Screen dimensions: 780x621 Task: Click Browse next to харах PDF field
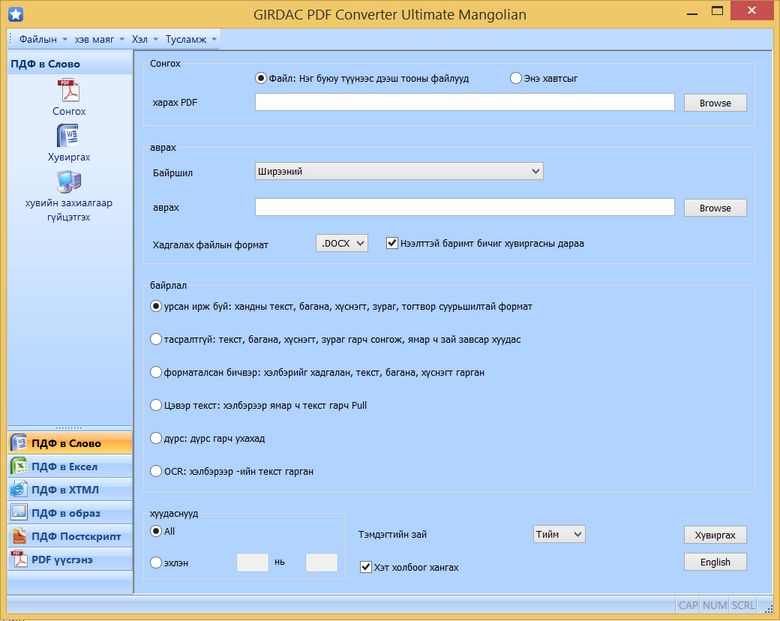point(715,103)
